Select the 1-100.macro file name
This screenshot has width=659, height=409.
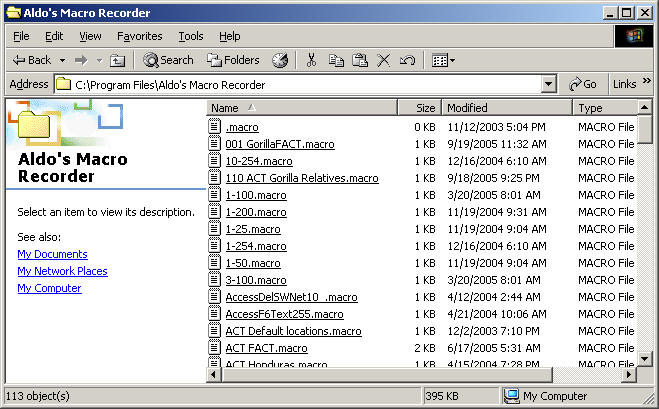pos(256,195)
